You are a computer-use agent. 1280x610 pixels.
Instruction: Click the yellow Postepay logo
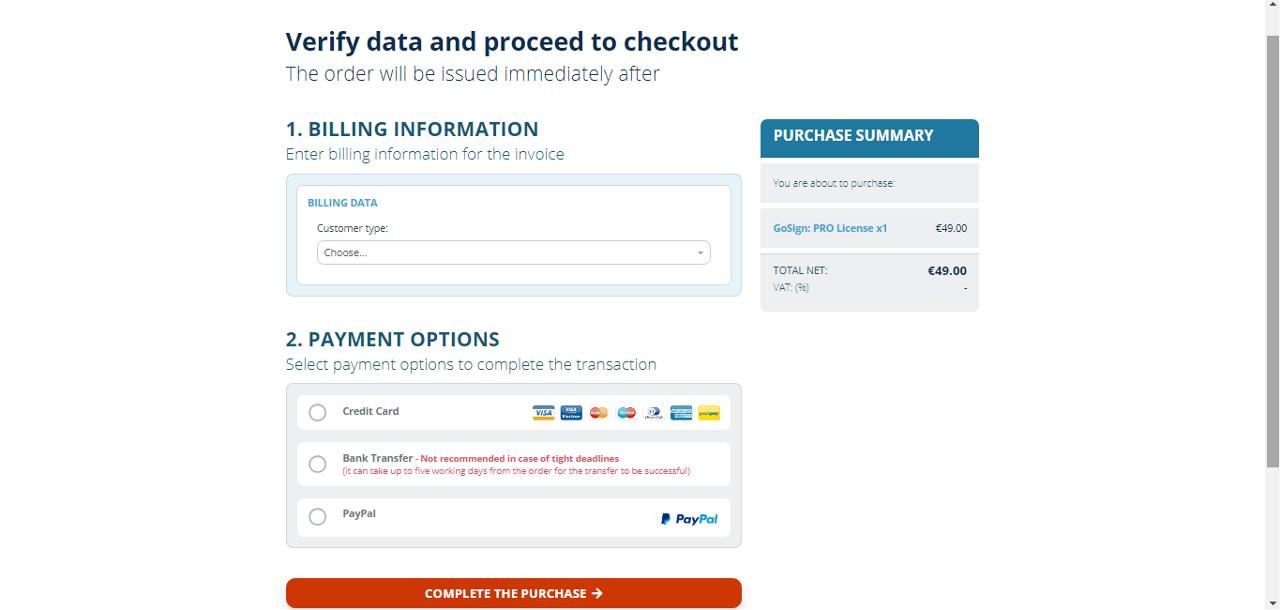click(x=709, y=412)
